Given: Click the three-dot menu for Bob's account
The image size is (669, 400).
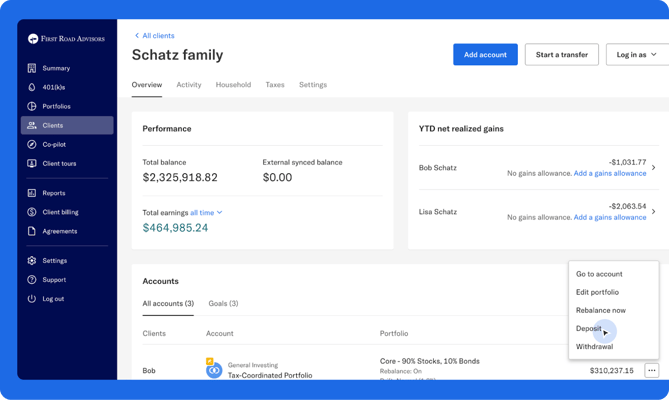Looking at the screenshot, I should [x=651, y=371].
